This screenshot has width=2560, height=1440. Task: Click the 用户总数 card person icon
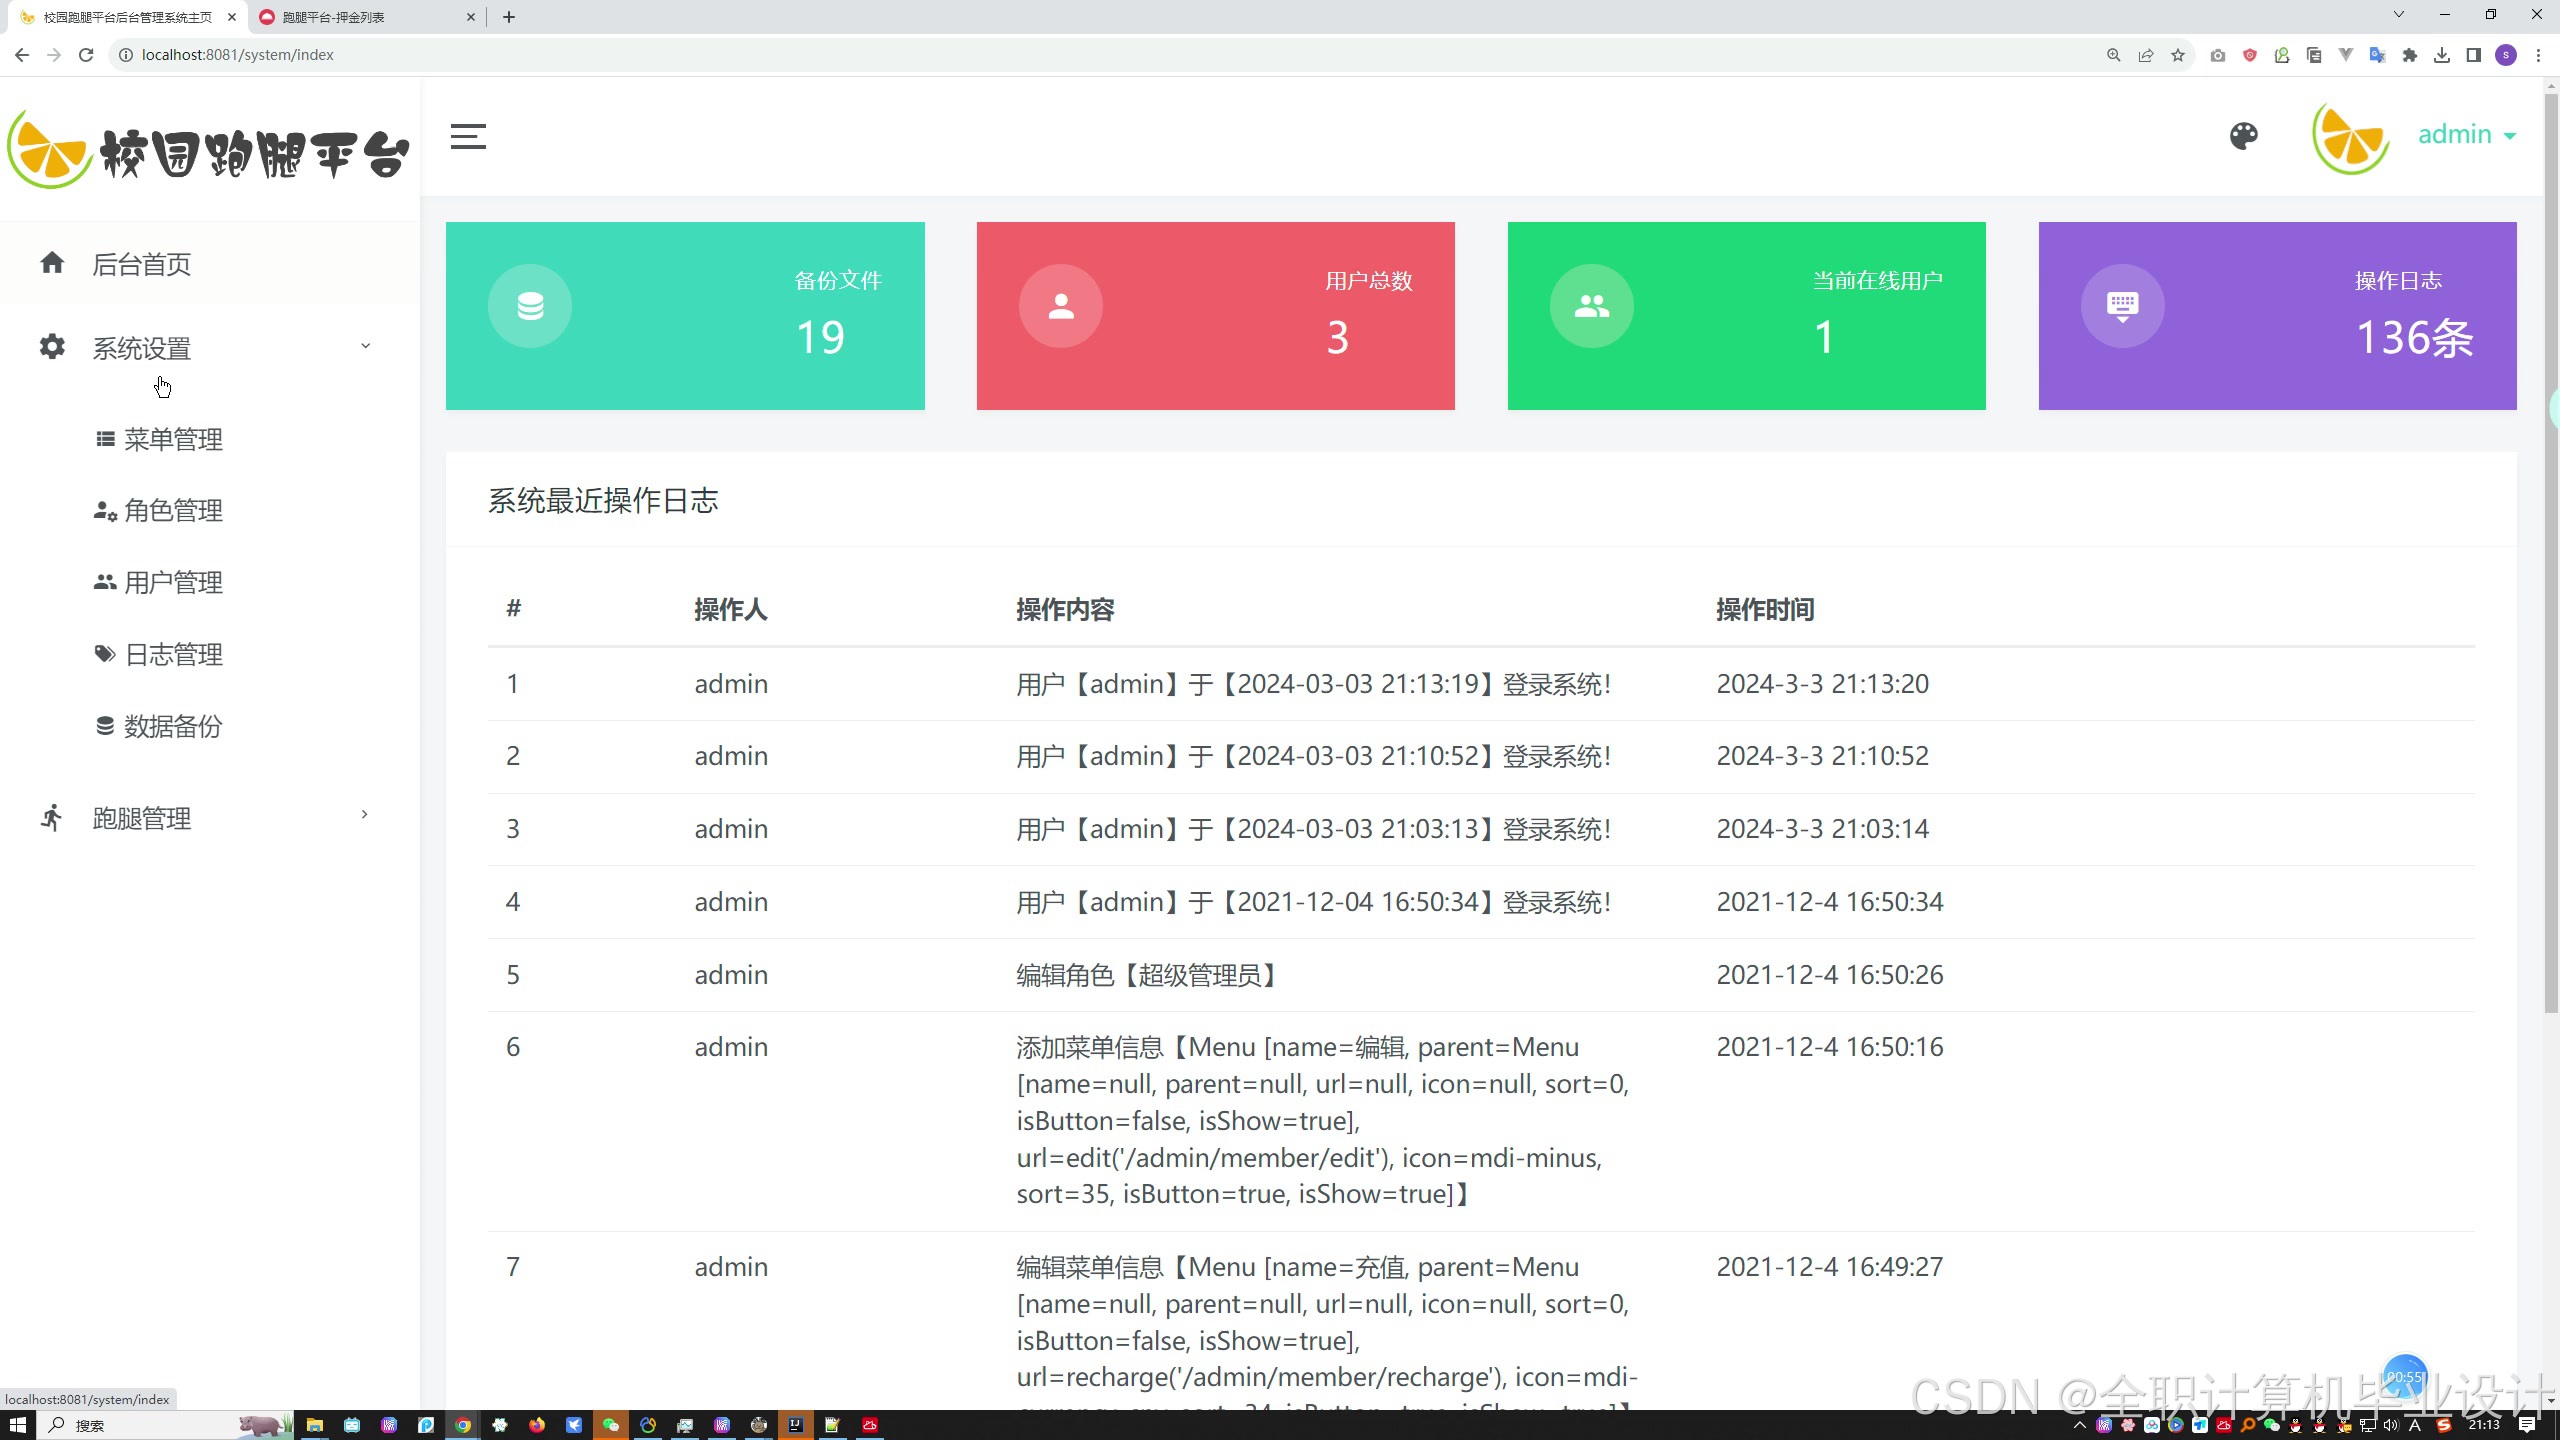tap(1061, 306)
